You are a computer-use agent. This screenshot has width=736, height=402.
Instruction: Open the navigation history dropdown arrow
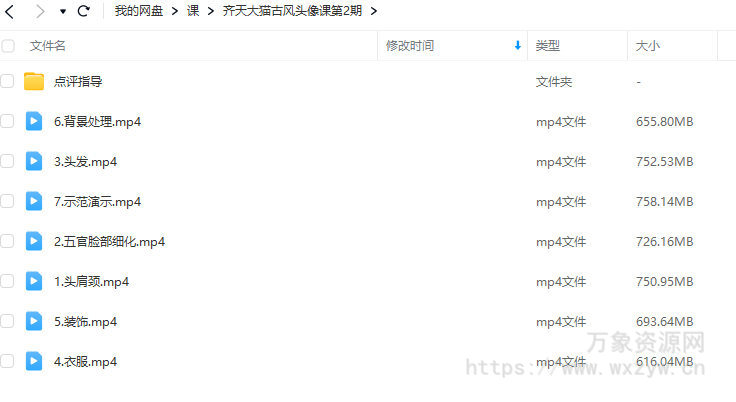[63, 12]
